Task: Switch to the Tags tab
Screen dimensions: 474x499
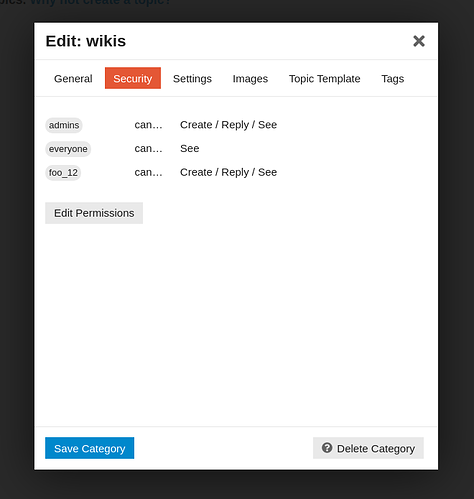Action: click(392, 78)
